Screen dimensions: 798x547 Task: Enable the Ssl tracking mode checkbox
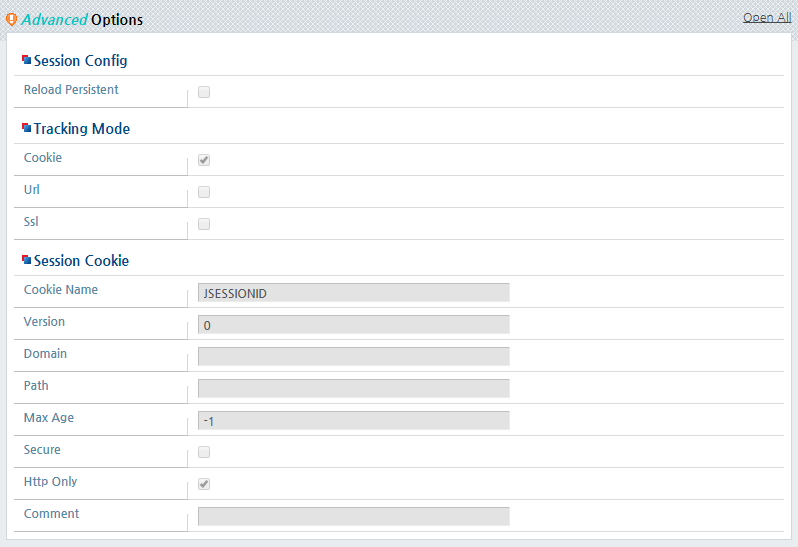point(204,224)
